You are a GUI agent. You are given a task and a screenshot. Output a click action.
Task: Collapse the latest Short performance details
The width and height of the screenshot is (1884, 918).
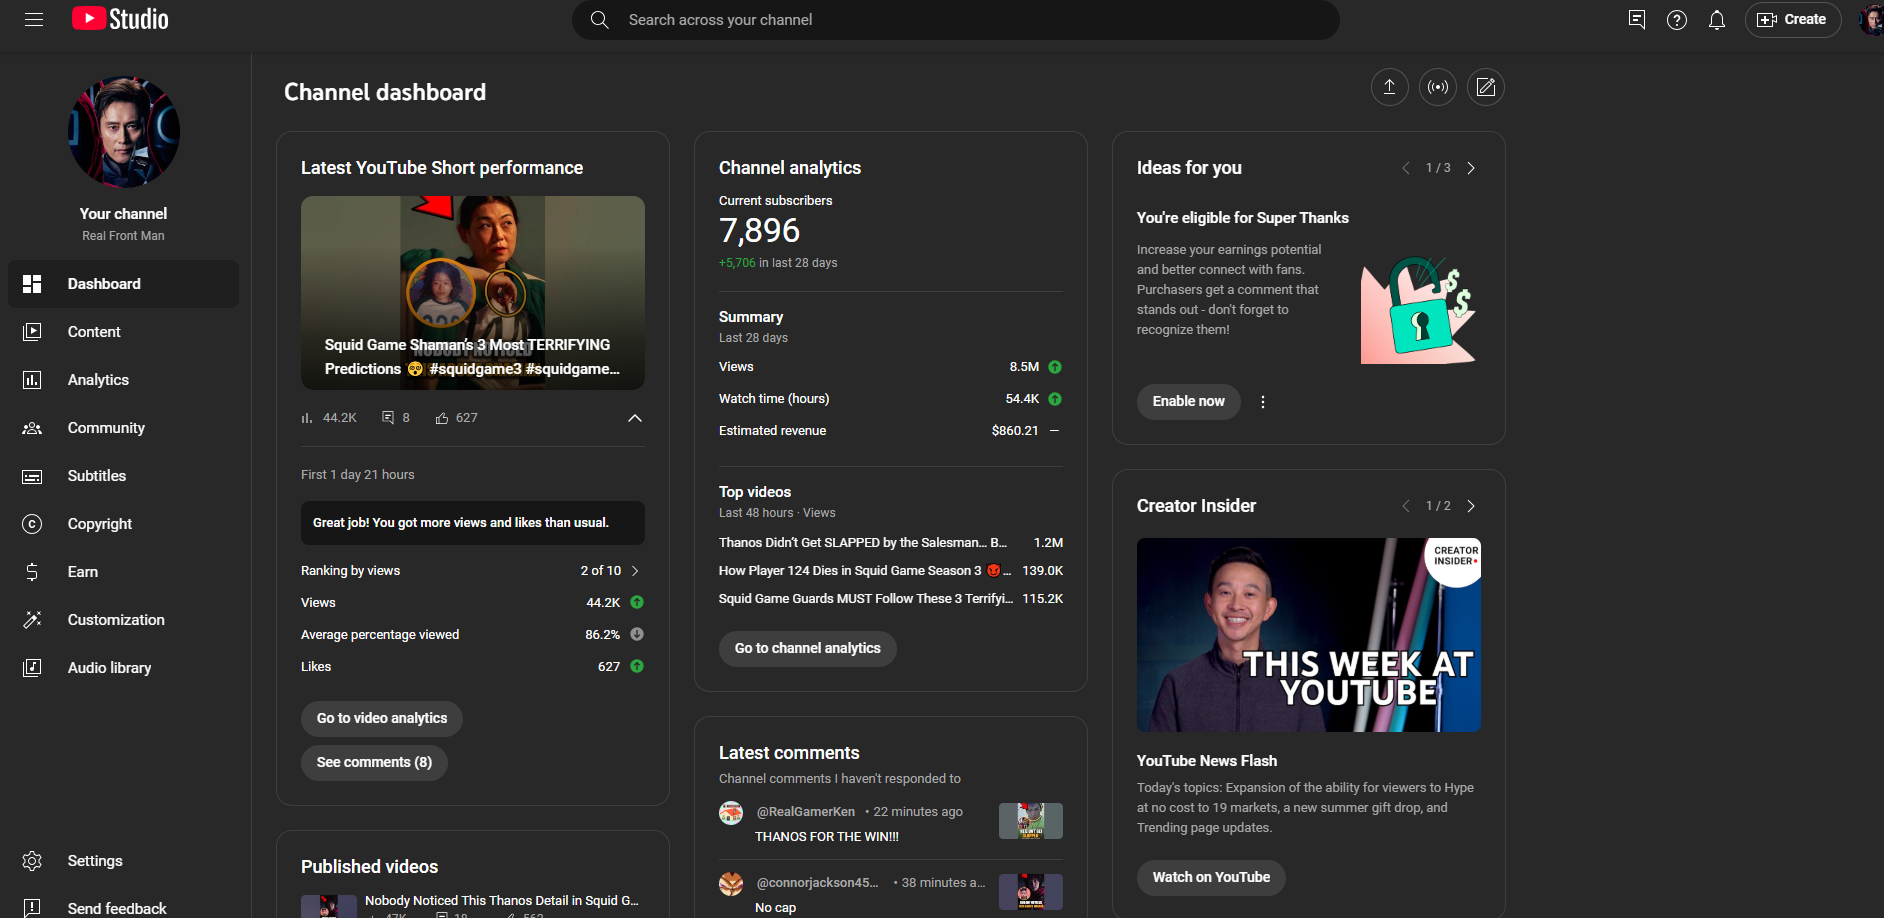(634, 418)
